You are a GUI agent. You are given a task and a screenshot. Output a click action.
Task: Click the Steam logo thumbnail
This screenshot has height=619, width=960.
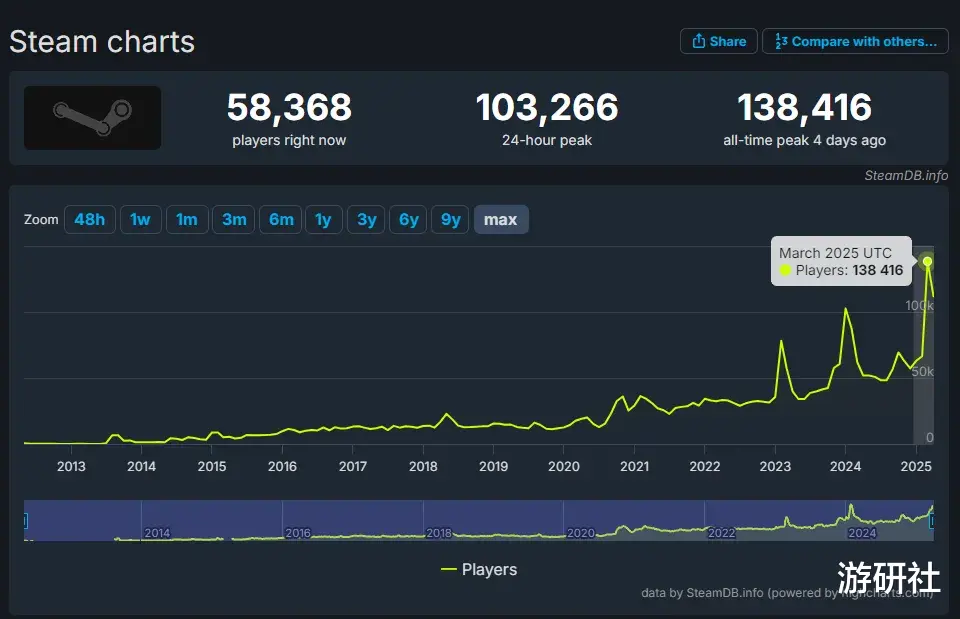click(92, 118)
